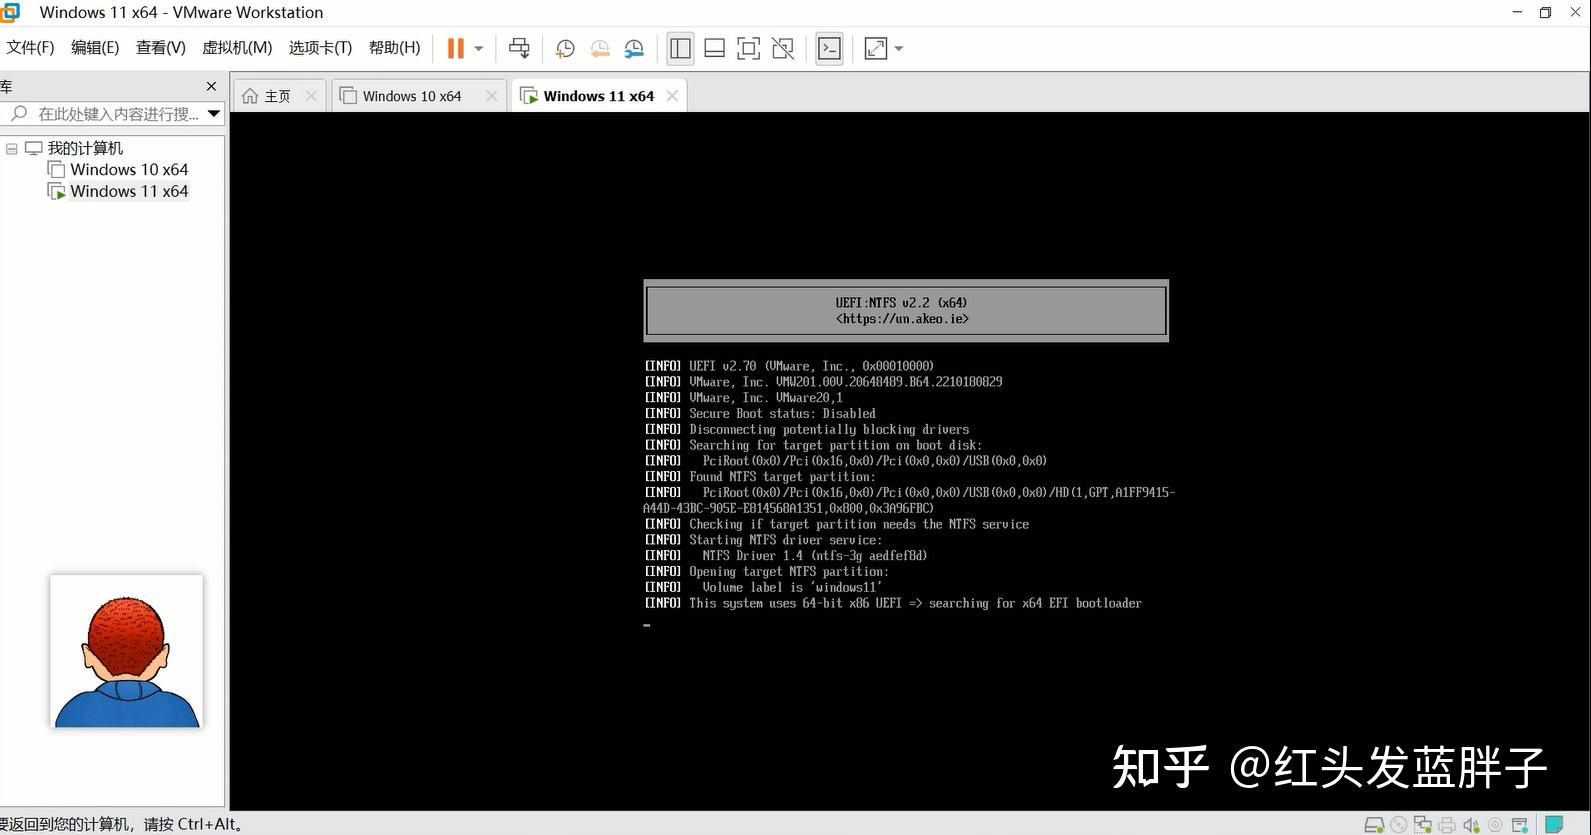Toggle the thumbnail bar view icon
The width and height of the screenshot is (1591, 835).
tap(715, 48)
